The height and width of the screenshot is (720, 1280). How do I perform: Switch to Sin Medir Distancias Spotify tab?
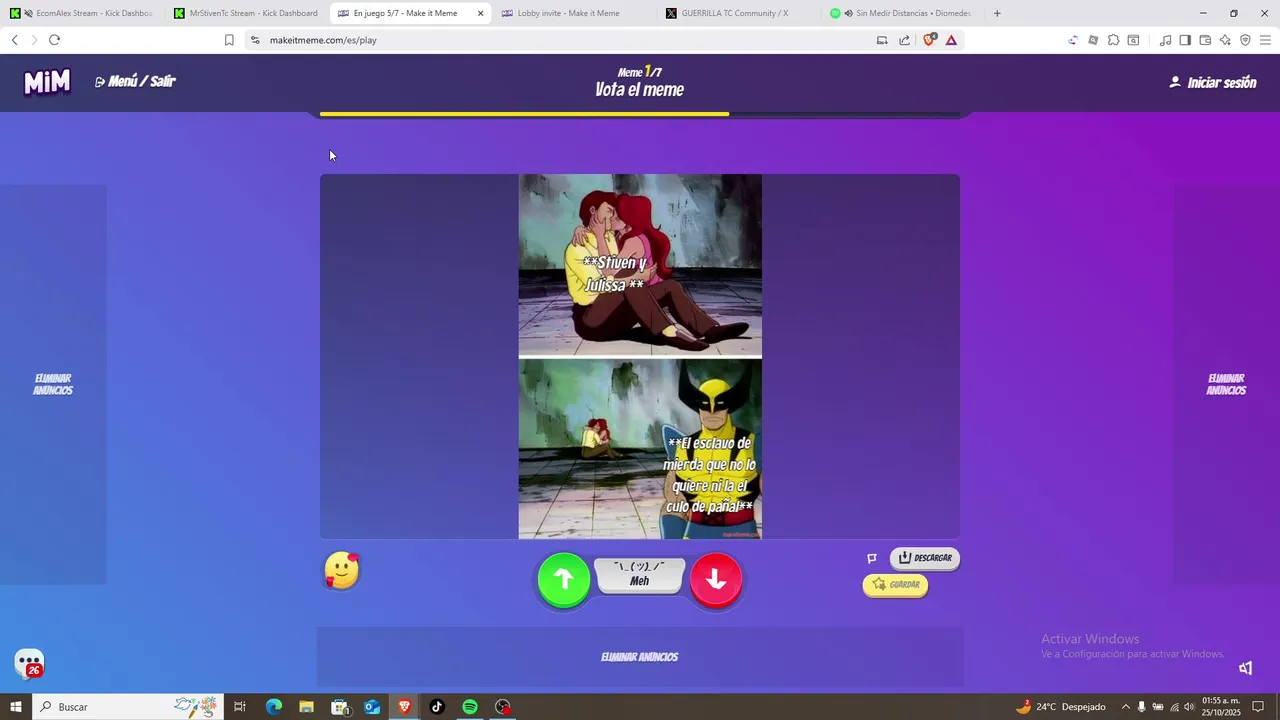[x=903, y=13]
